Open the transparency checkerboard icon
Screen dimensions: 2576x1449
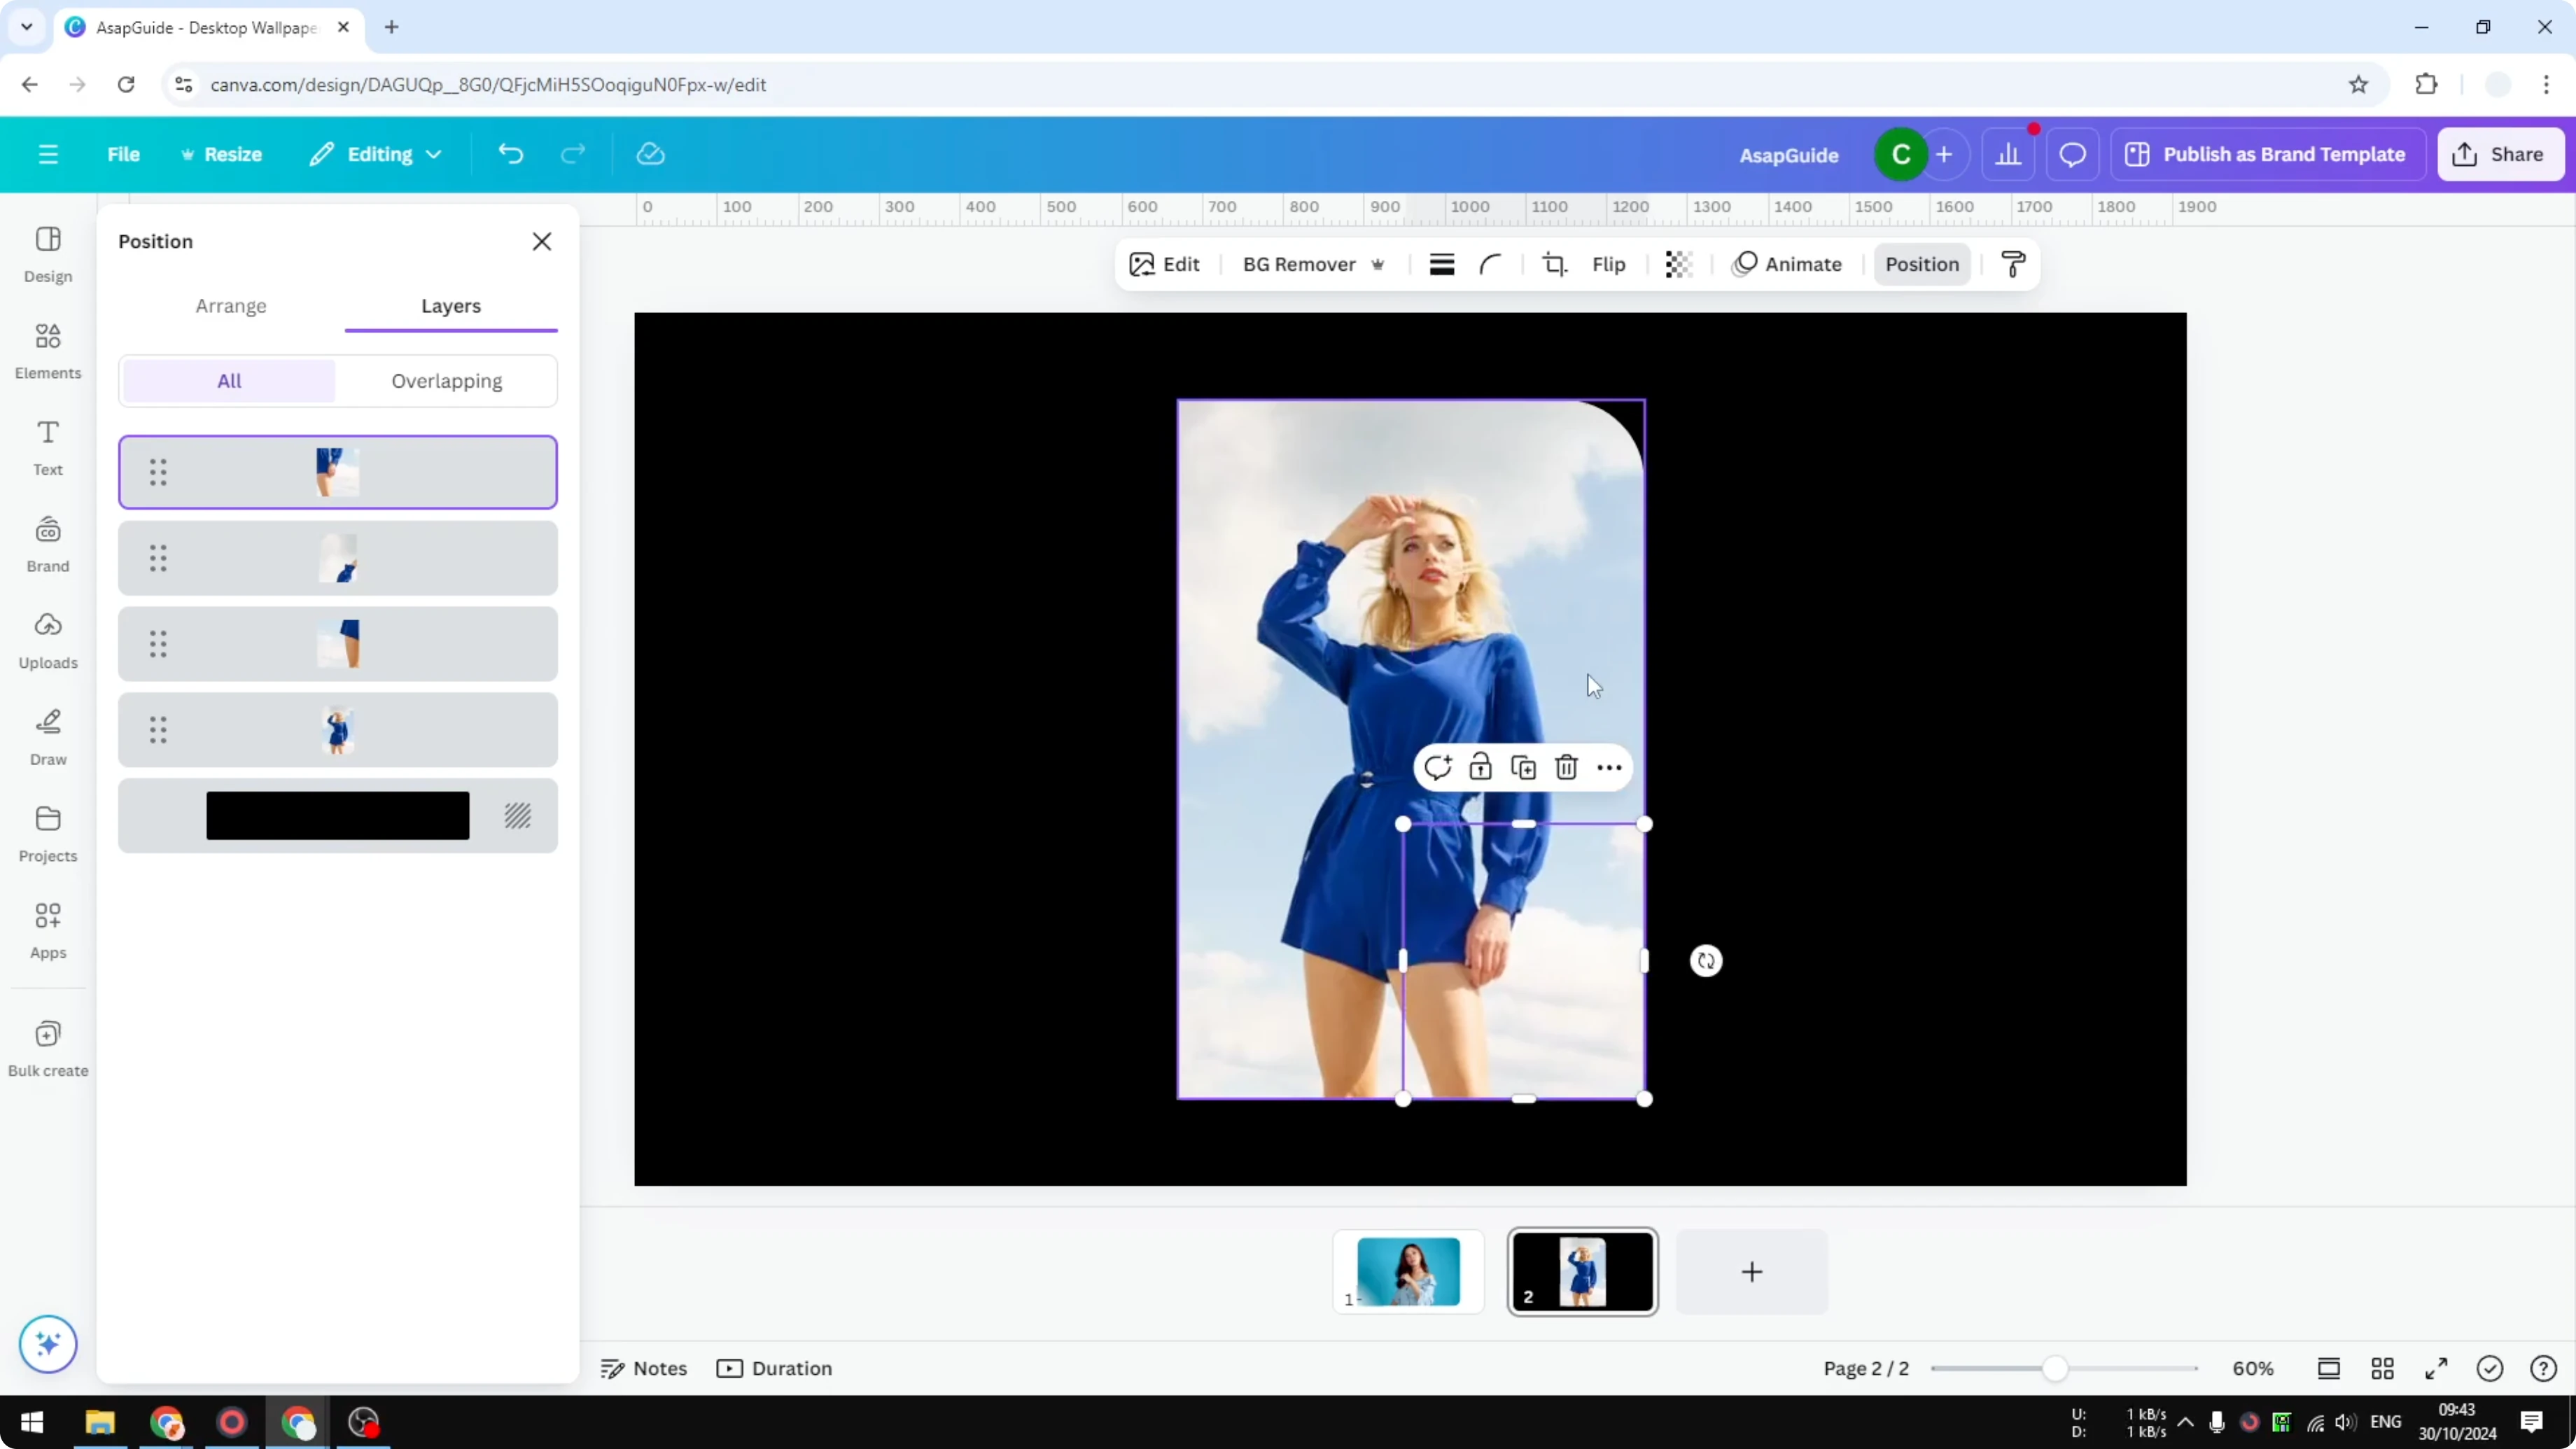click(1678, 264)
